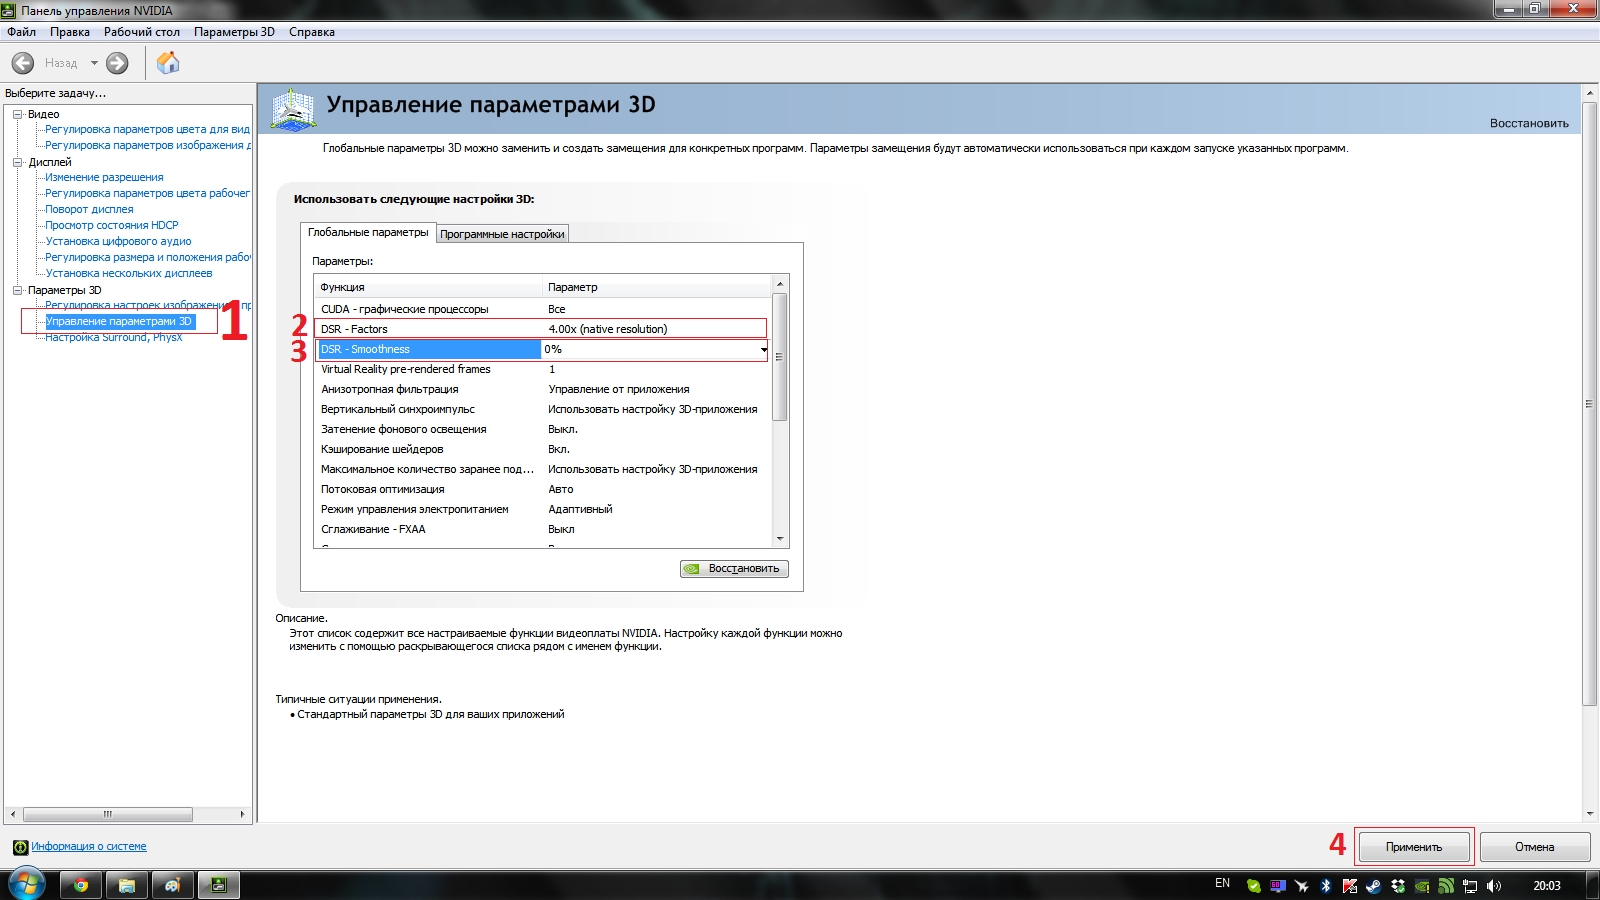
Task: Click the task tree scroll-left arrow
Action: pyautogui.click(x=12, y=814)
